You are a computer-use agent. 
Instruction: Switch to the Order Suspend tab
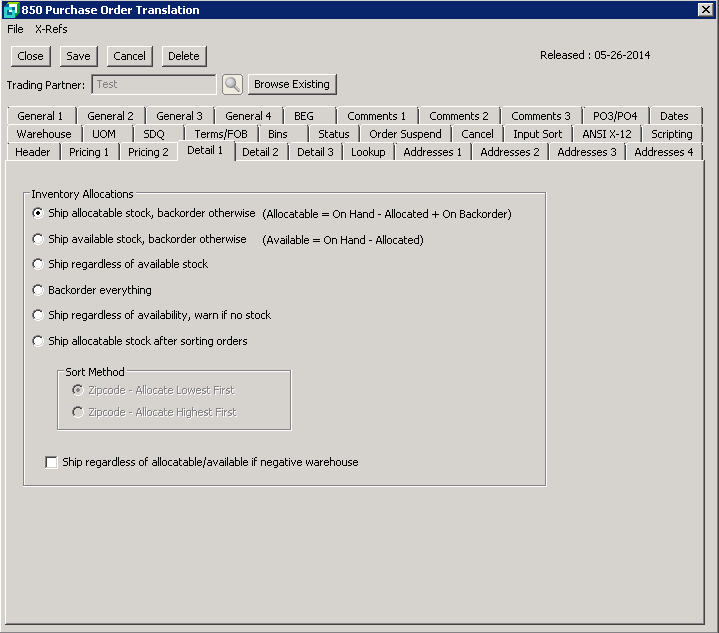(x=405, y=134)
